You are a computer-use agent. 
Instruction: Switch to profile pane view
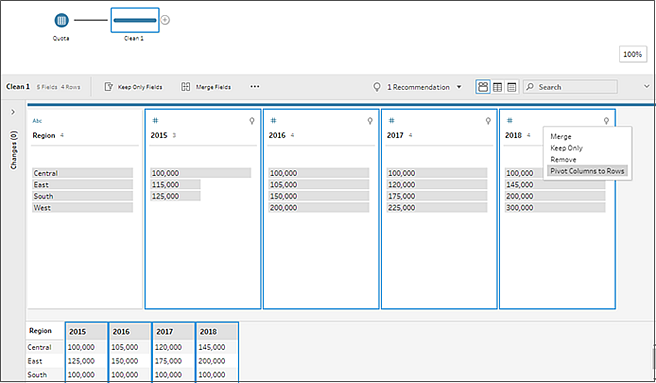483,87
